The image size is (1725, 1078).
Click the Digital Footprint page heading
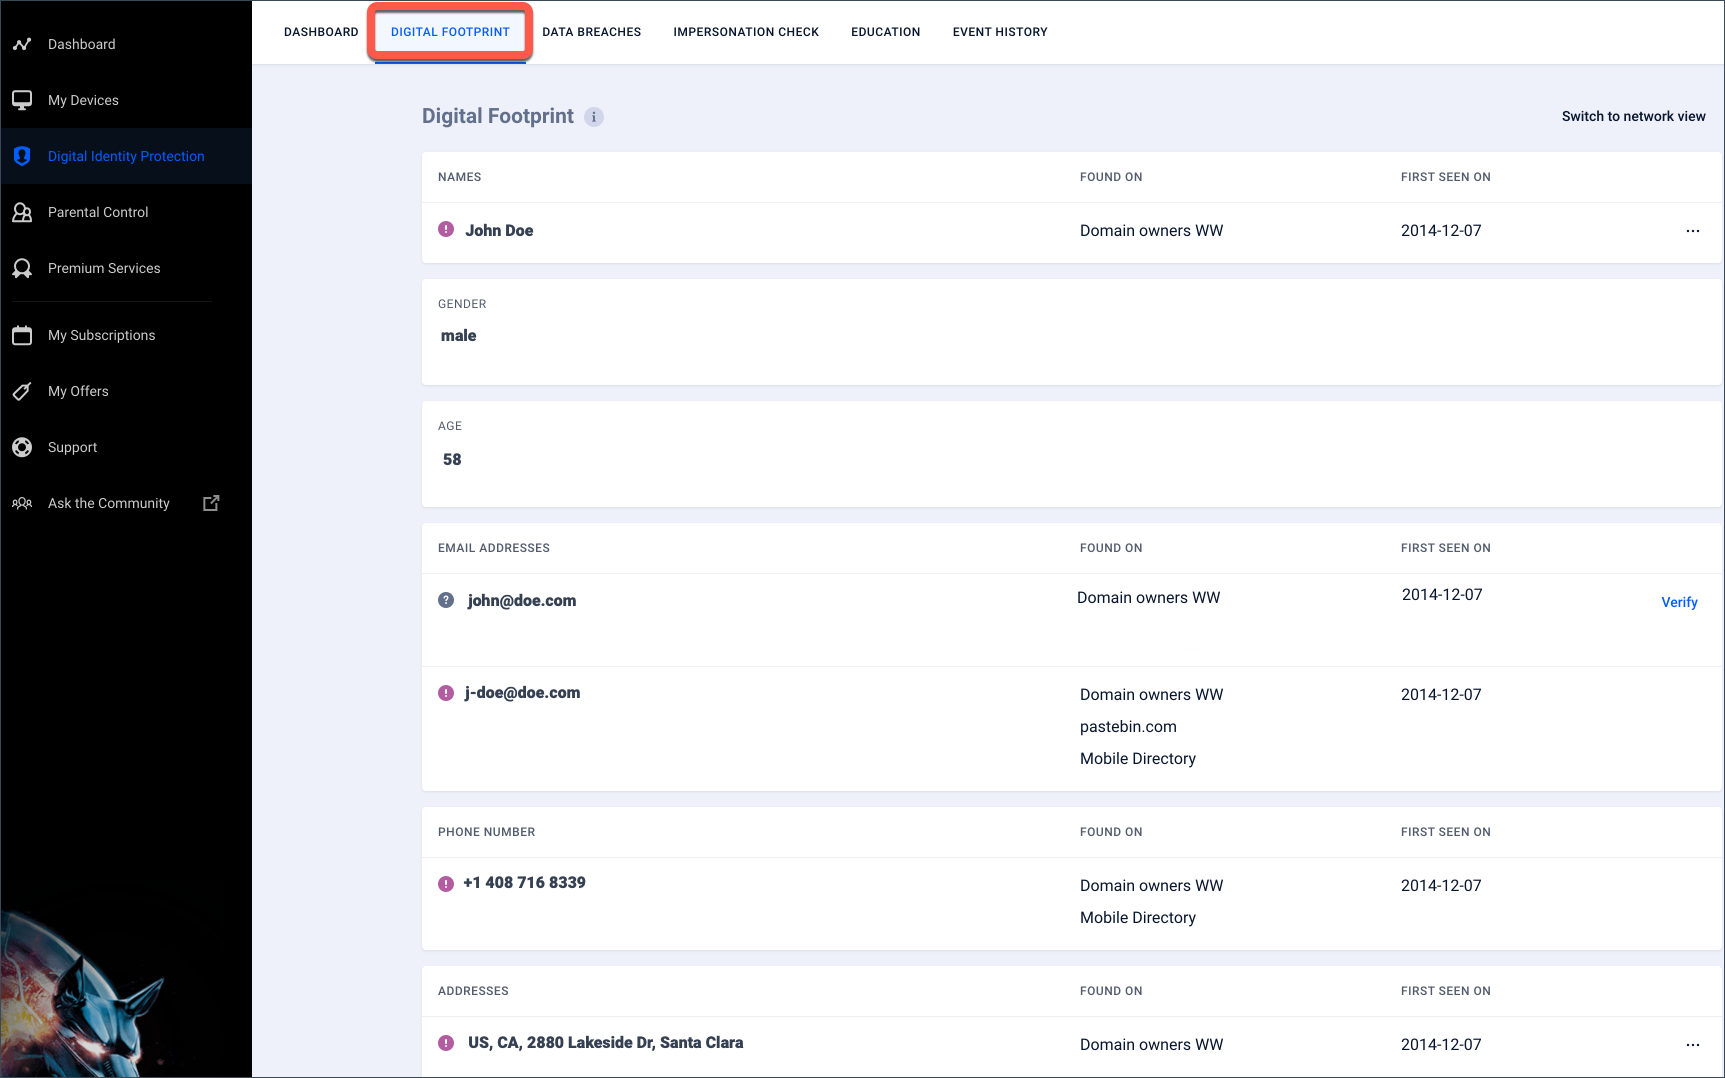498,116
